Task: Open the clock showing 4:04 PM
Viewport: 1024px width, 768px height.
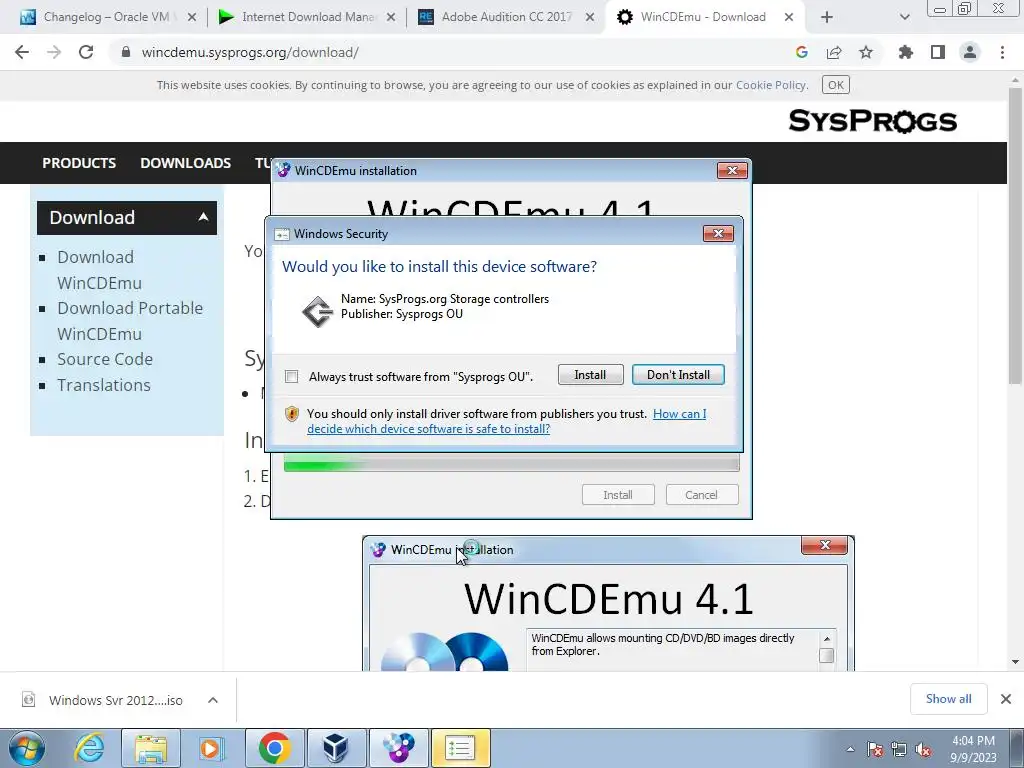Action: 973,748
